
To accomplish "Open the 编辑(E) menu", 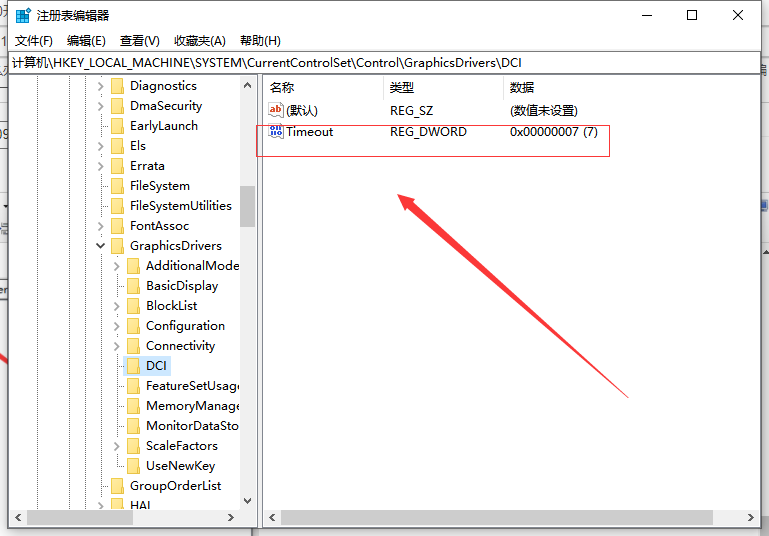I will pyautogui.click(x=86, y=41).
